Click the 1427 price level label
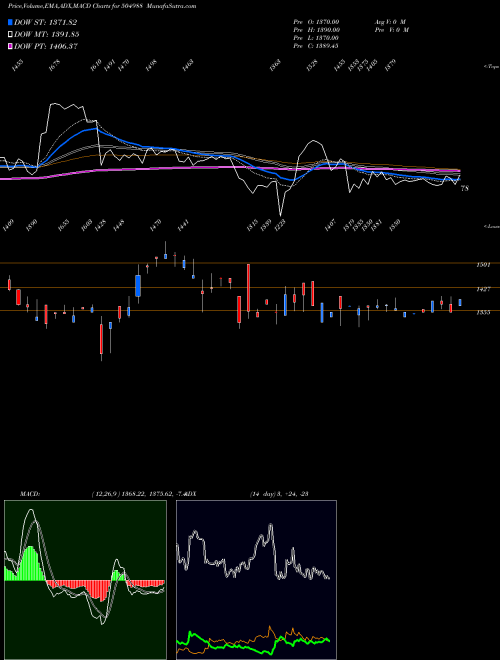Viewport: 500px width, 660px height. point(483,289)
